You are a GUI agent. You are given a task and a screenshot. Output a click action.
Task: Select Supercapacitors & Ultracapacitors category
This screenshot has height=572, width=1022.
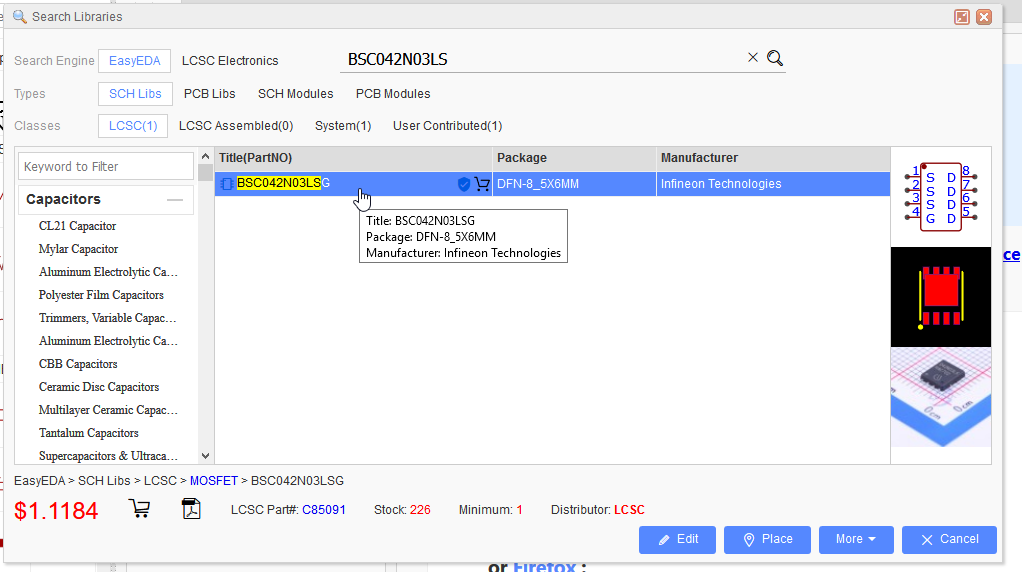click(108, 456)
